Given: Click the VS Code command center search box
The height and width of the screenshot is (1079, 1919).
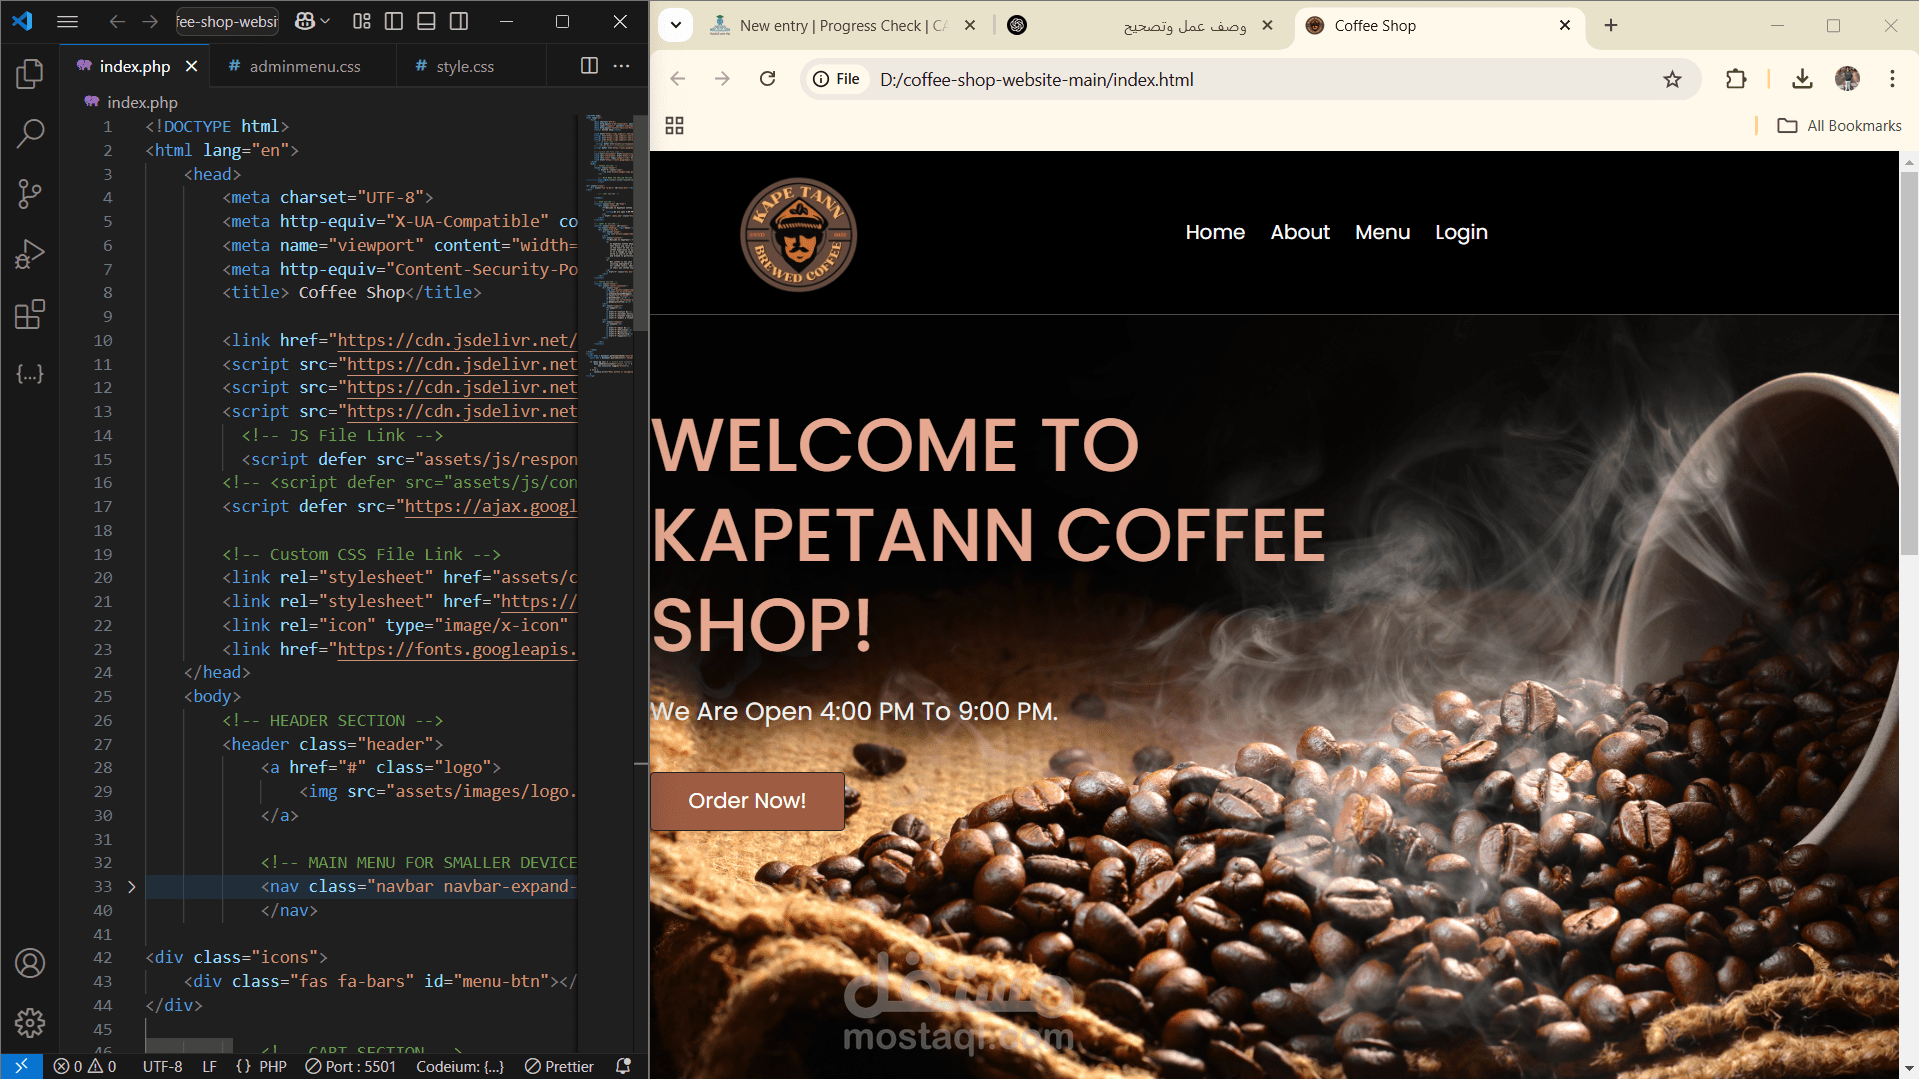Looking at the screenshot, I should tap(228, 21).
